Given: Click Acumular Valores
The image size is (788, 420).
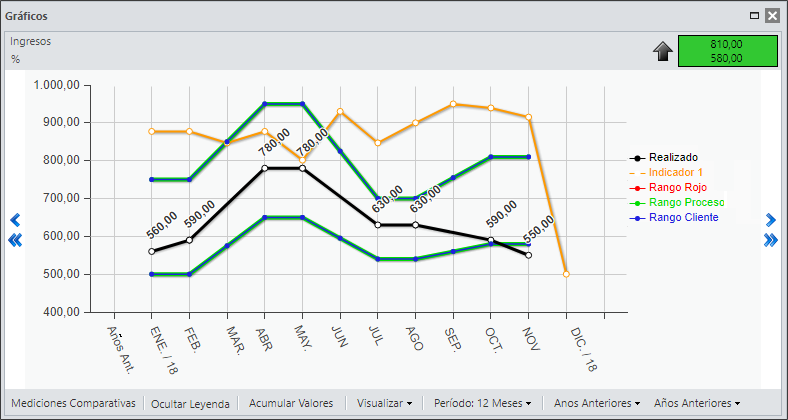Looking at the screenshot, I should click(291, 403).
